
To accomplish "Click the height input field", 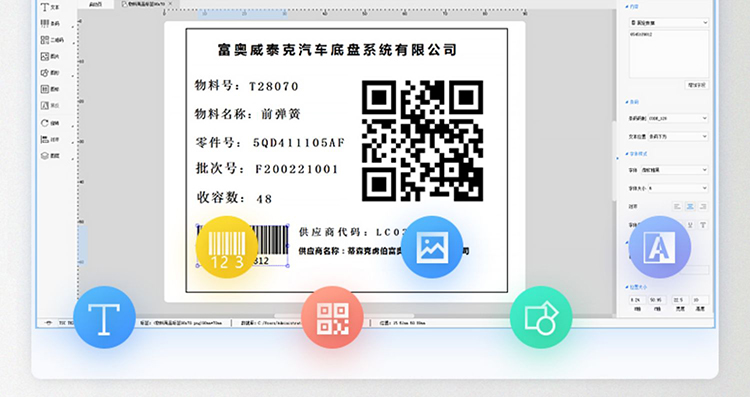I will point(700,300).
